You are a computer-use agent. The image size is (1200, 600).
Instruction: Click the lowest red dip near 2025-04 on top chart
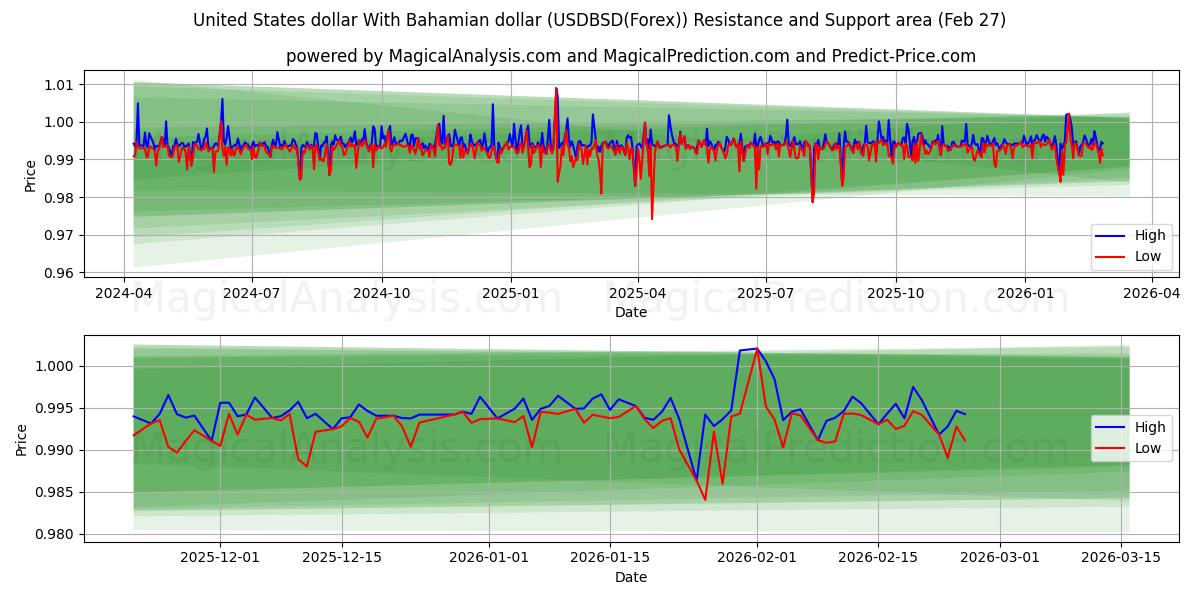click(652, 218)
